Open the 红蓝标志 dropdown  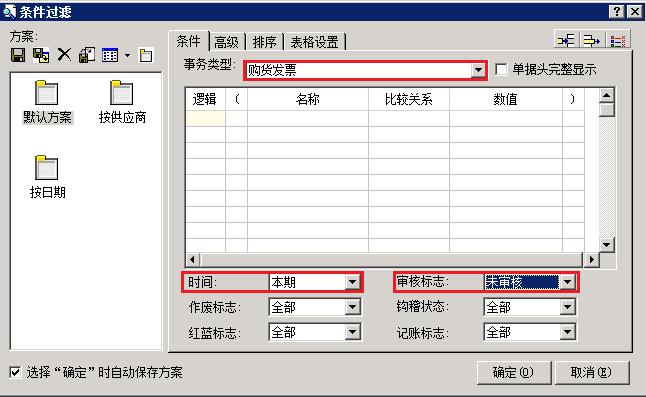point(353,332)
